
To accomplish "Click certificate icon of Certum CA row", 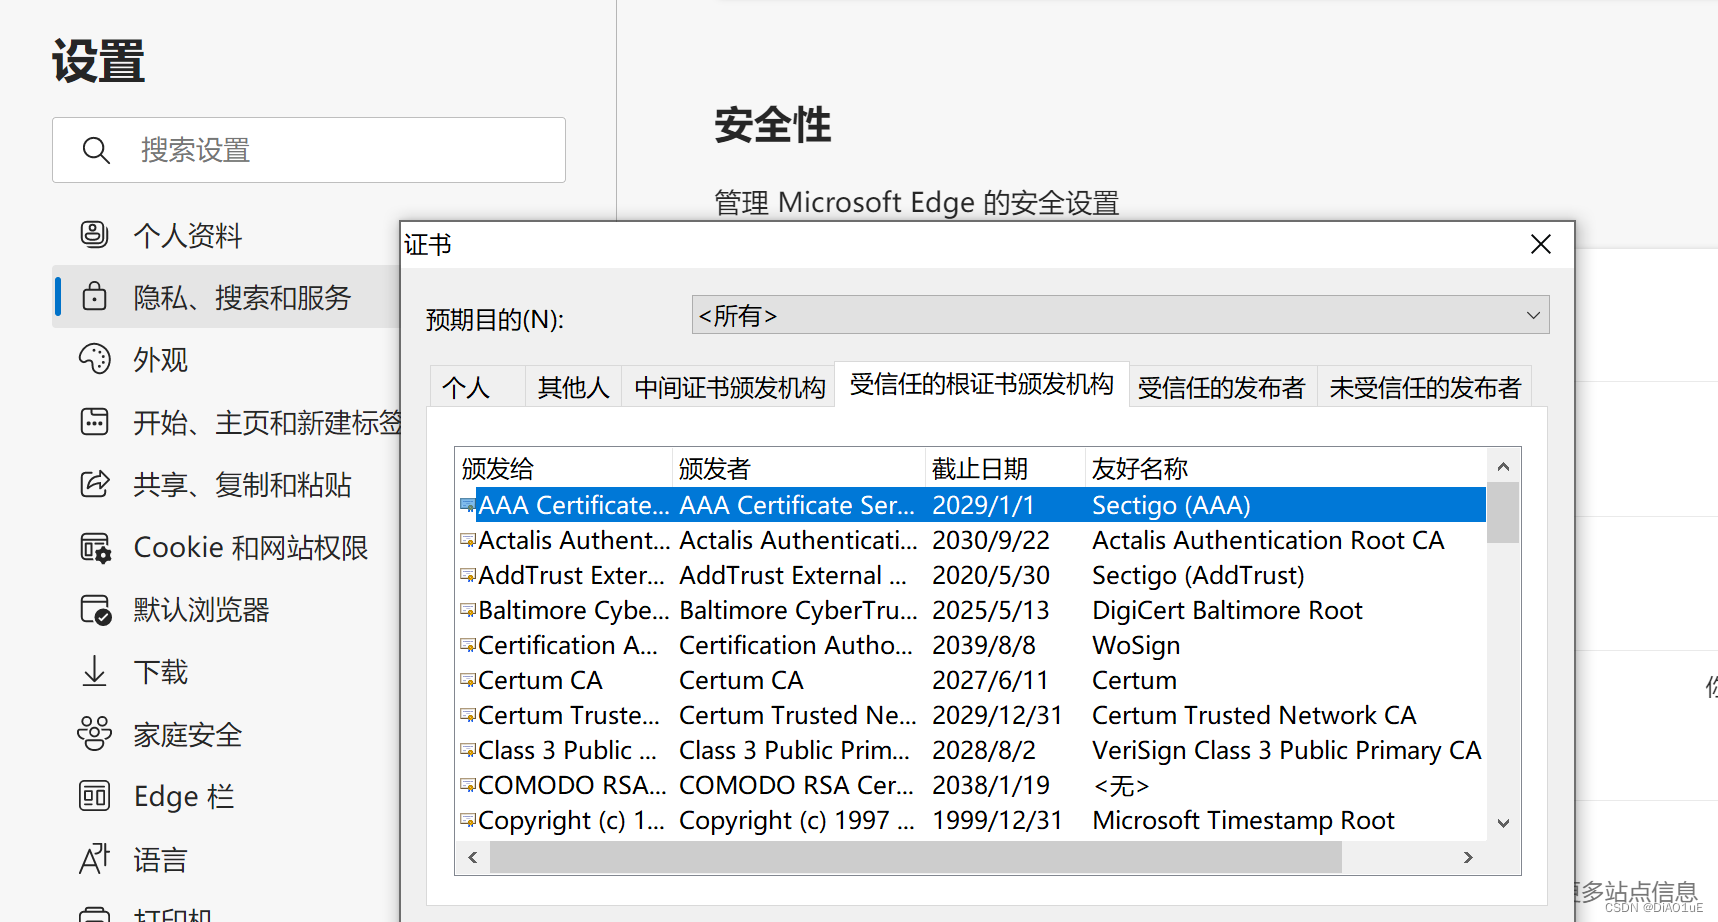I will click(467, 680).
